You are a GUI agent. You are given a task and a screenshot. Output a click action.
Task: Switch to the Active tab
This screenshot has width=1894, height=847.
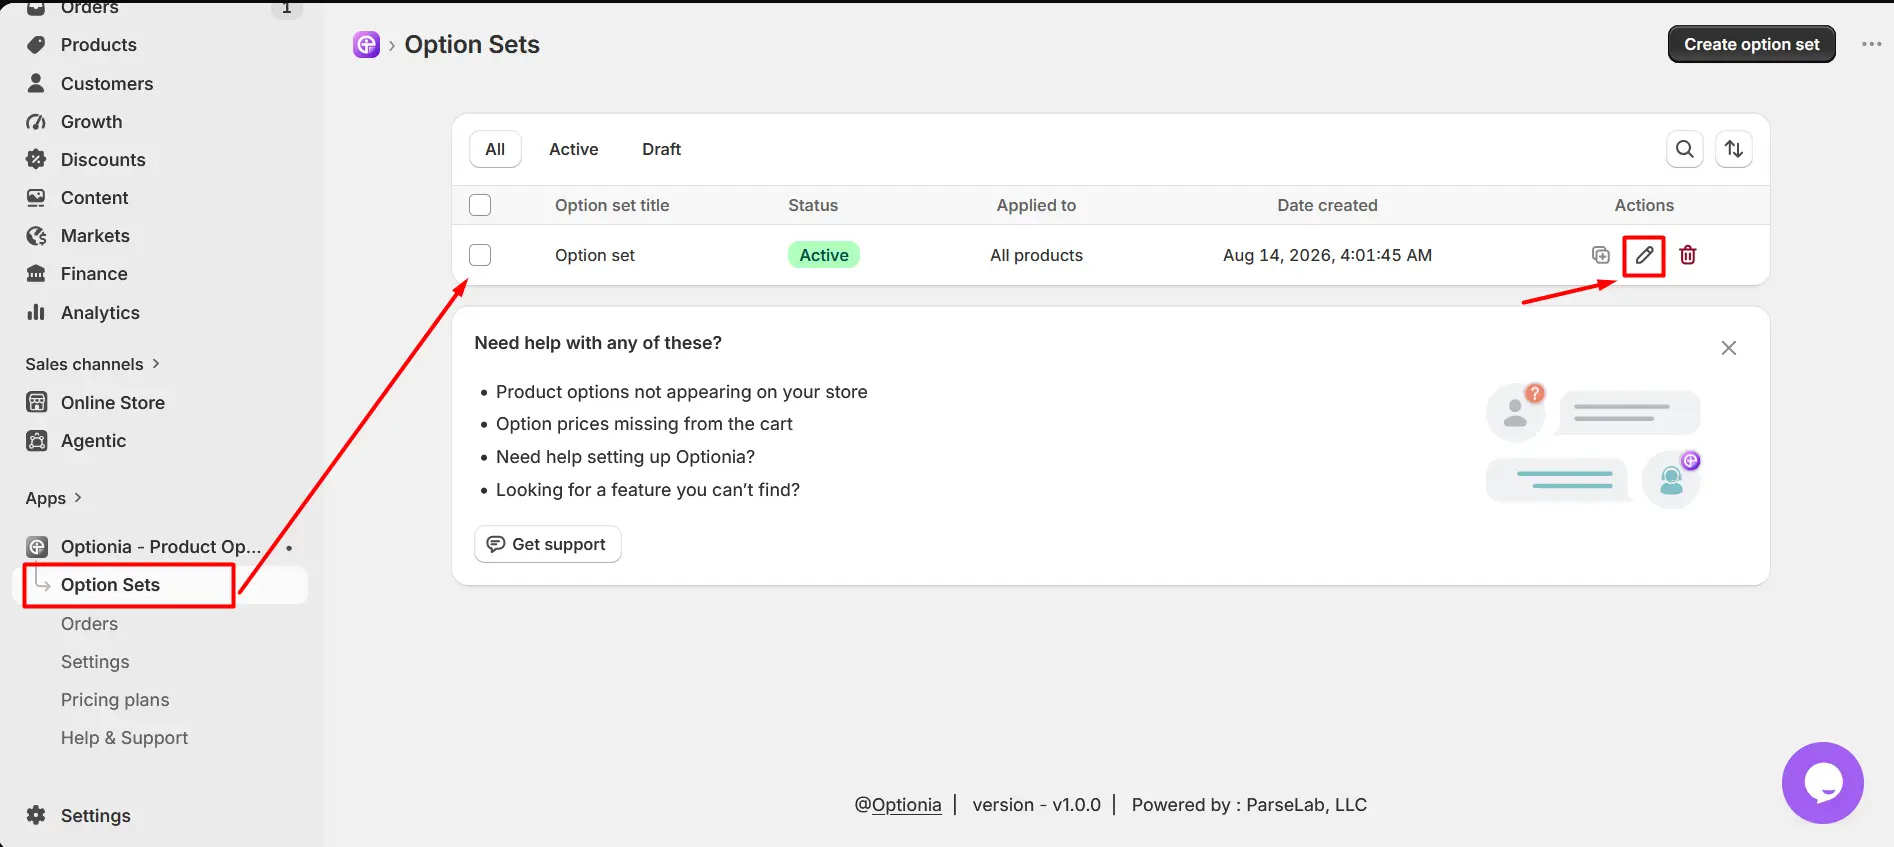574,149
